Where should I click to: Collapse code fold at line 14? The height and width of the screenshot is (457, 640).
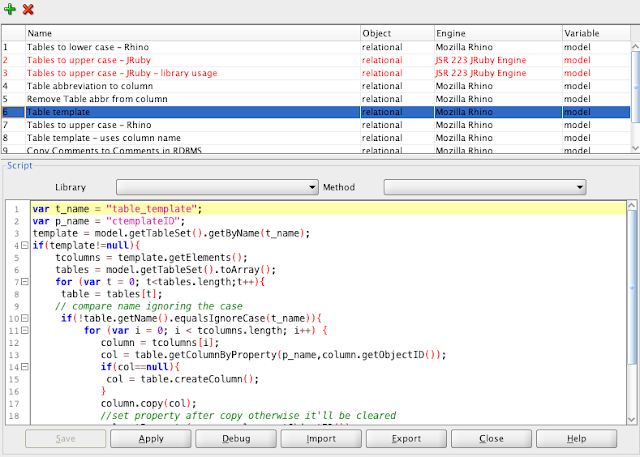[x=24, y=367]
